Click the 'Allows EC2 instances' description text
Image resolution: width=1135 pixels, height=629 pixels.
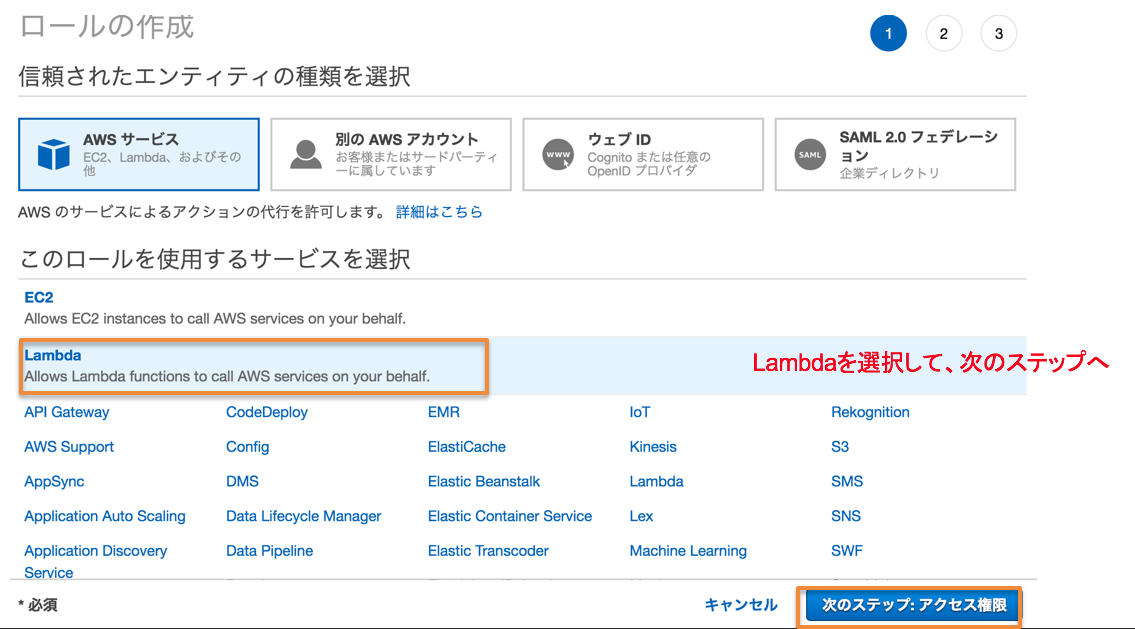click(x=215, y=318)
